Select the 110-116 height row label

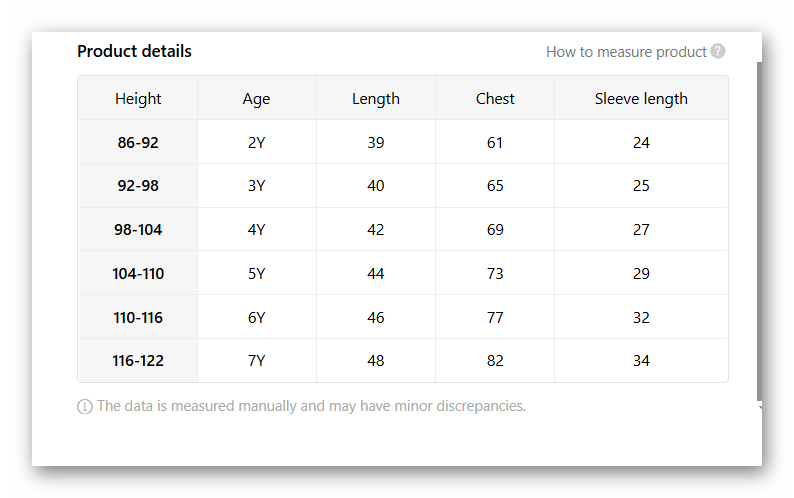(138, 318)
